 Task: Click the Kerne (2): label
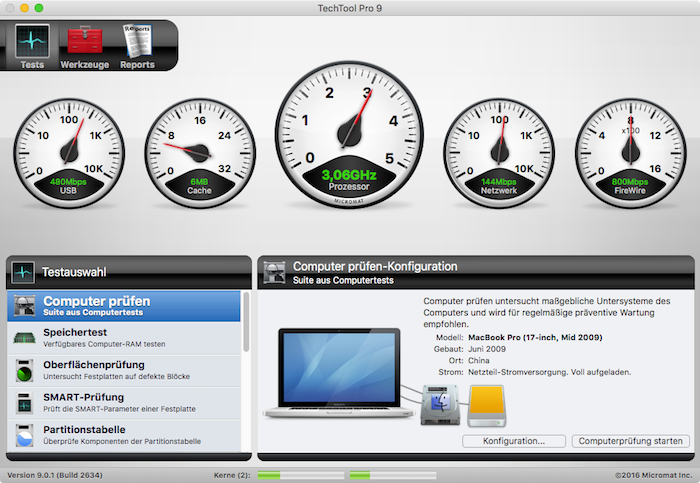232,475
